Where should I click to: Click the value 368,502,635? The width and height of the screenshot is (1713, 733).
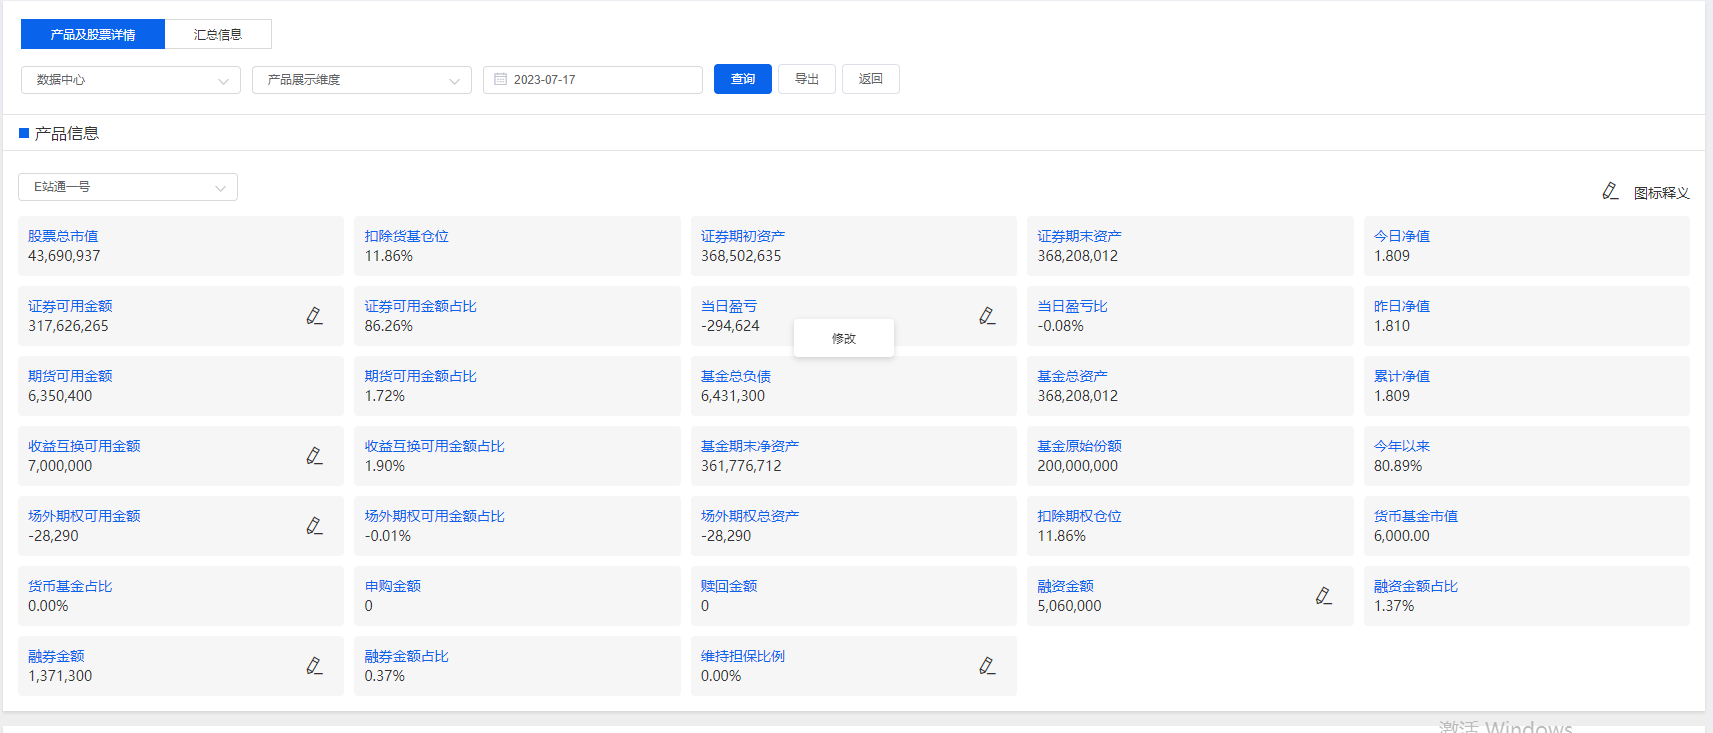pyautogui.click(x=741, y=256)
